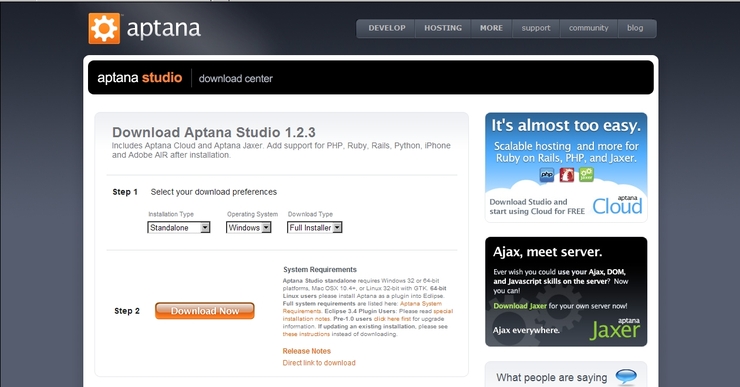Open the Release Notes link
This screenshot has height=387, width=740.
point(306,351)
